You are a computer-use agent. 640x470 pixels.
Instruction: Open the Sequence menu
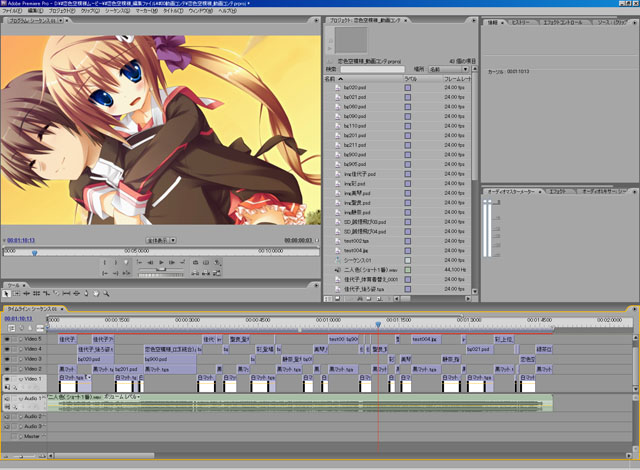pos(117,11)
